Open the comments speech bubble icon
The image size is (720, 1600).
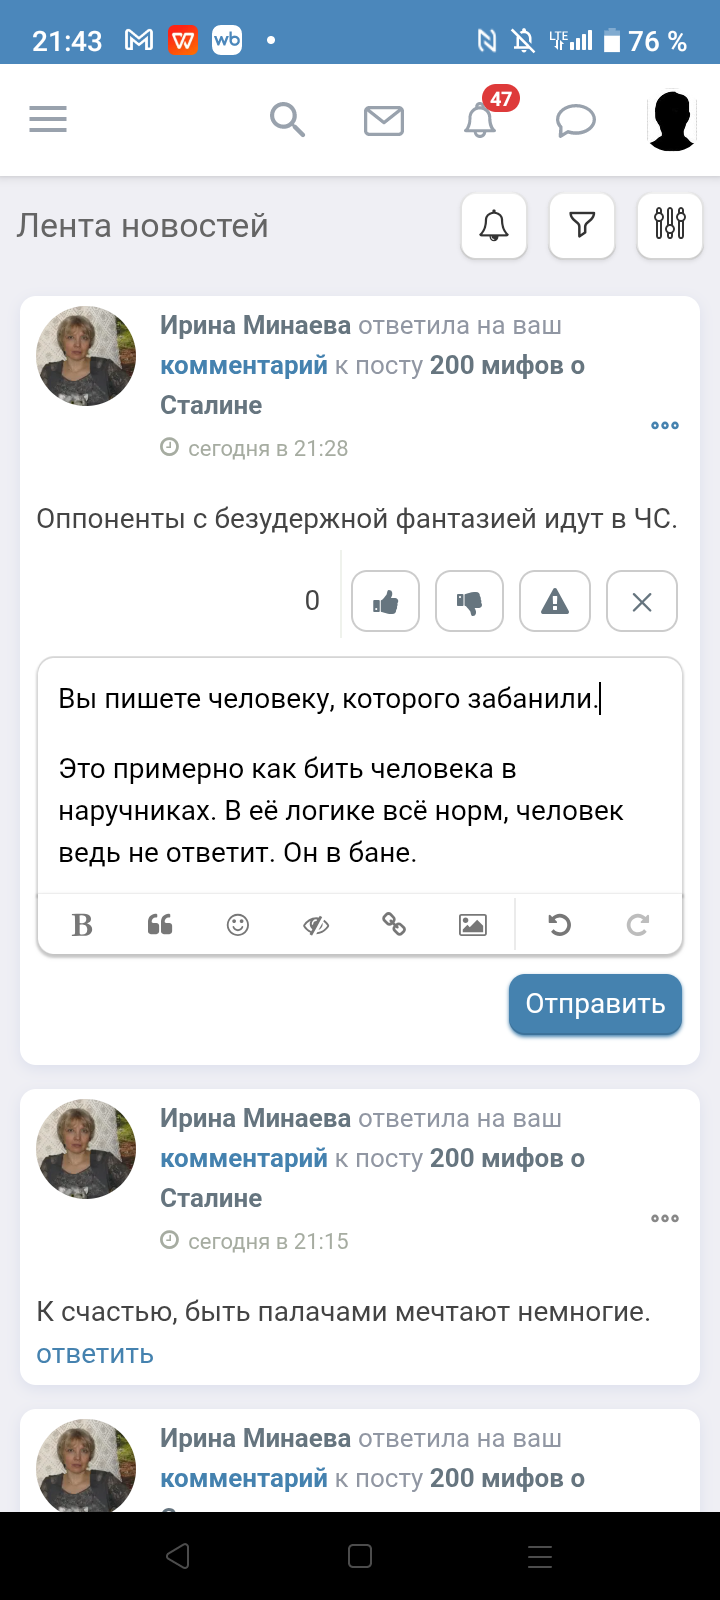click(x=575, y=121)
